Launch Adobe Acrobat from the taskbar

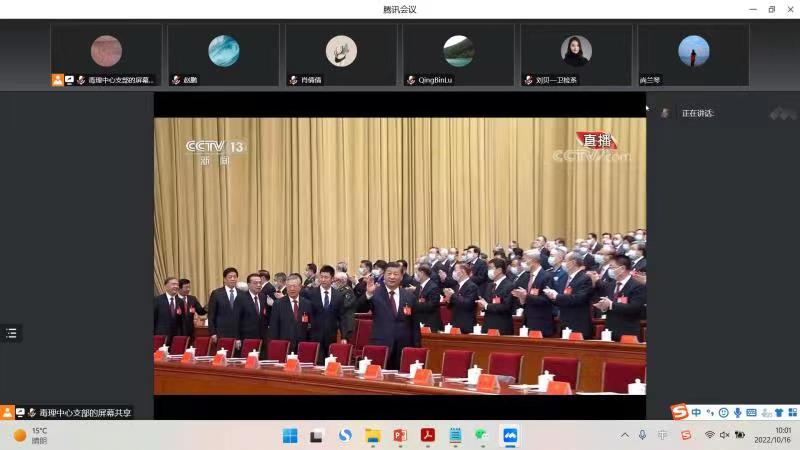click(428, 435)
